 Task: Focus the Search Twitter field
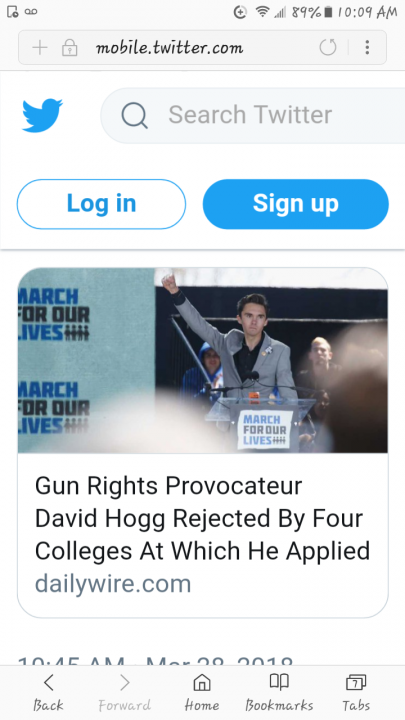click(x=253, y=115)
